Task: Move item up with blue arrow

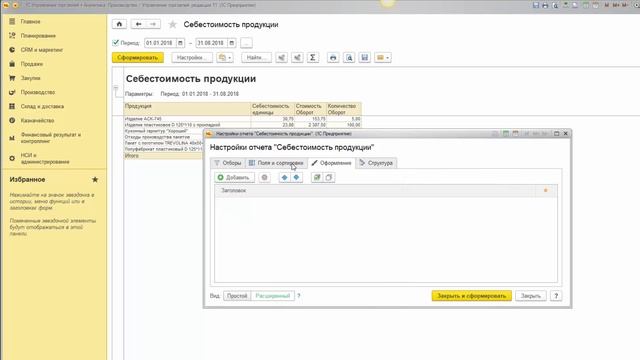Action: click(x=284, y=178)
